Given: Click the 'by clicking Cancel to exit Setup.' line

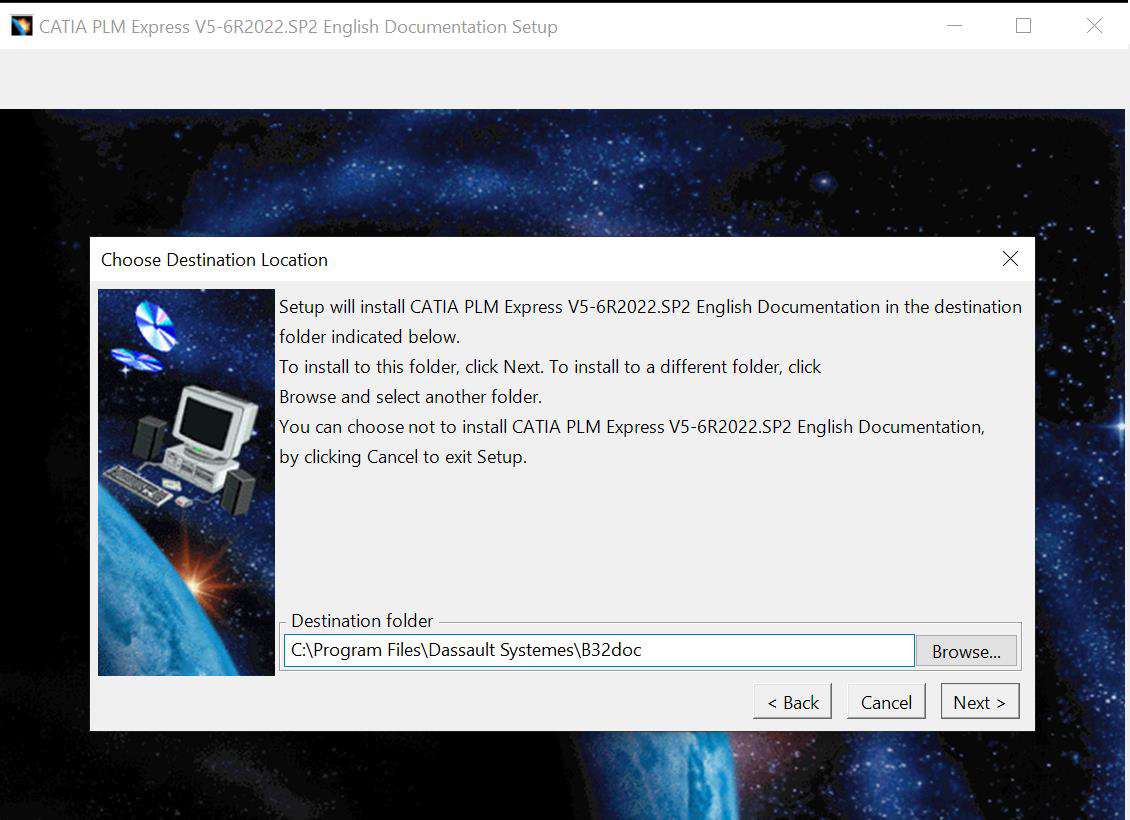Looking at the screenshot, I should [x=403, y=457].
